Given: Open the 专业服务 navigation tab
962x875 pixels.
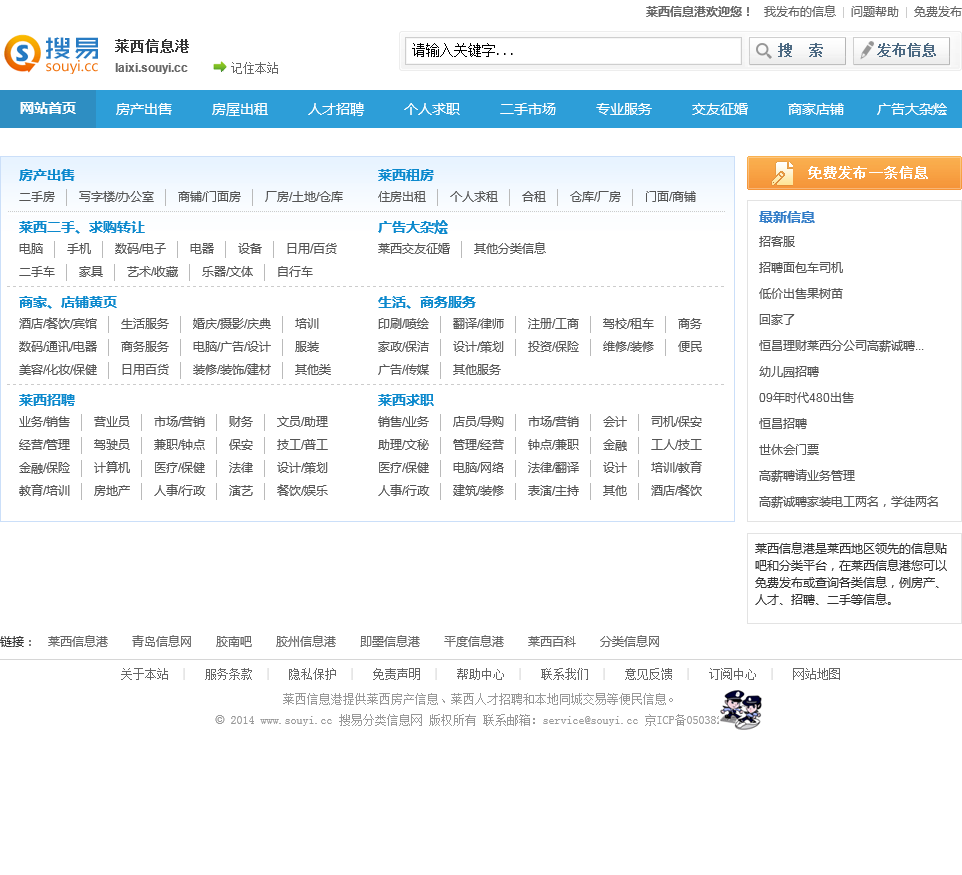Looking at the screenshot, I should 624,109.
